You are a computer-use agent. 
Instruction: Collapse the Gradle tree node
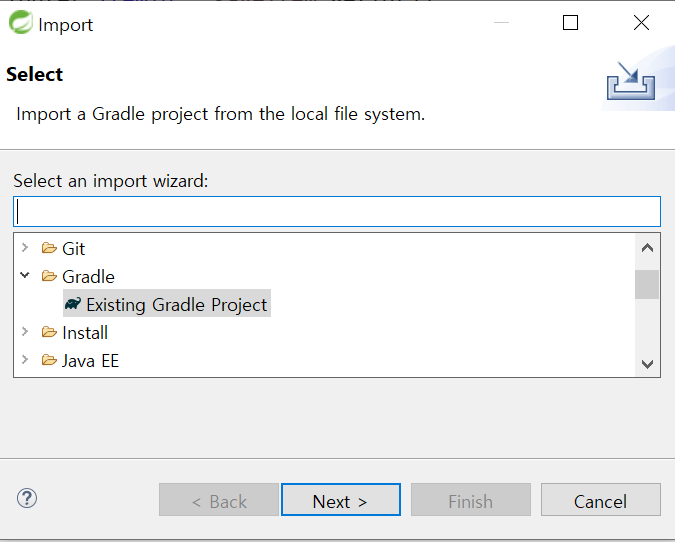[25, 277]
